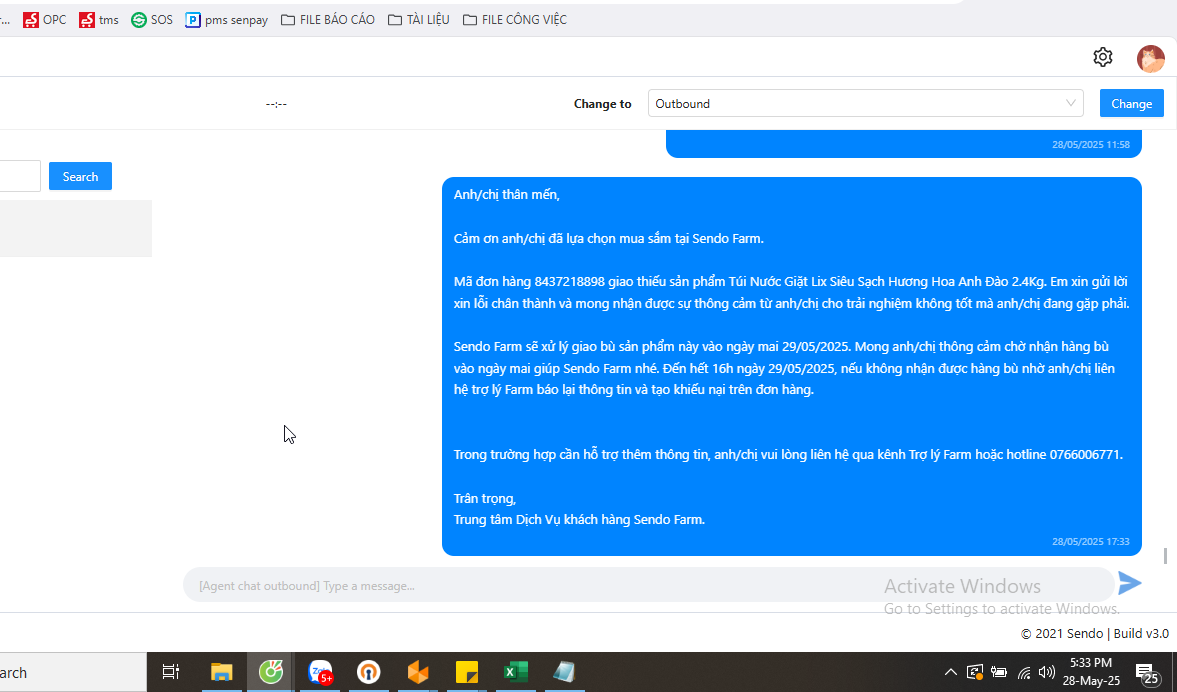Image resolution: width=1177 pixels, height=692 pixels.
Task: Open the user avatar profile menu
Action: tap(1151, 58)
